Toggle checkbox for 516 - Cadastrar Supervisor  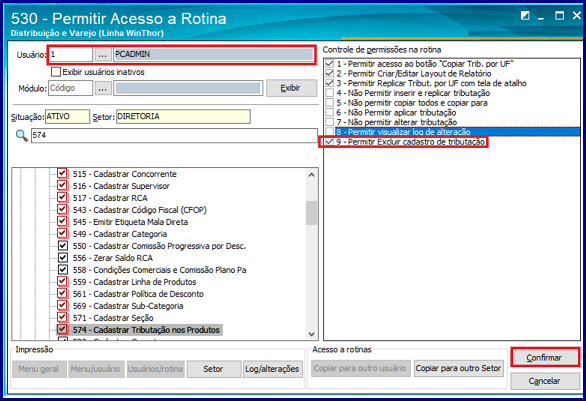coord(62,186)
